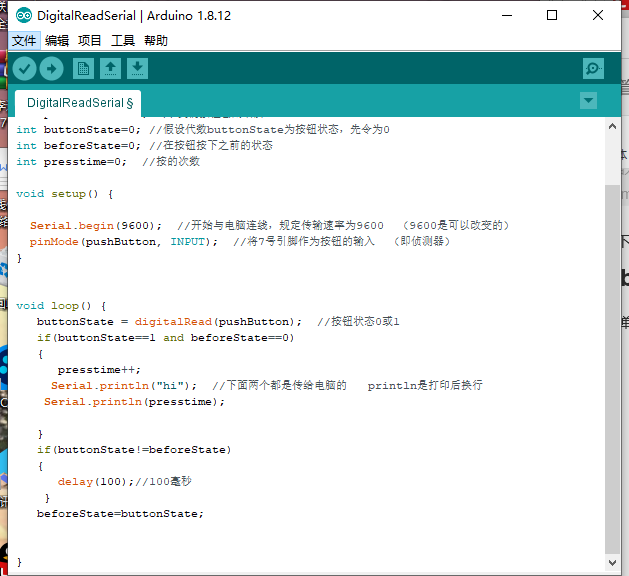The height and width of the screenshot is (576, 629).
Task: Click the scrollbar down arrow in editor
Action: click(612, 562)
